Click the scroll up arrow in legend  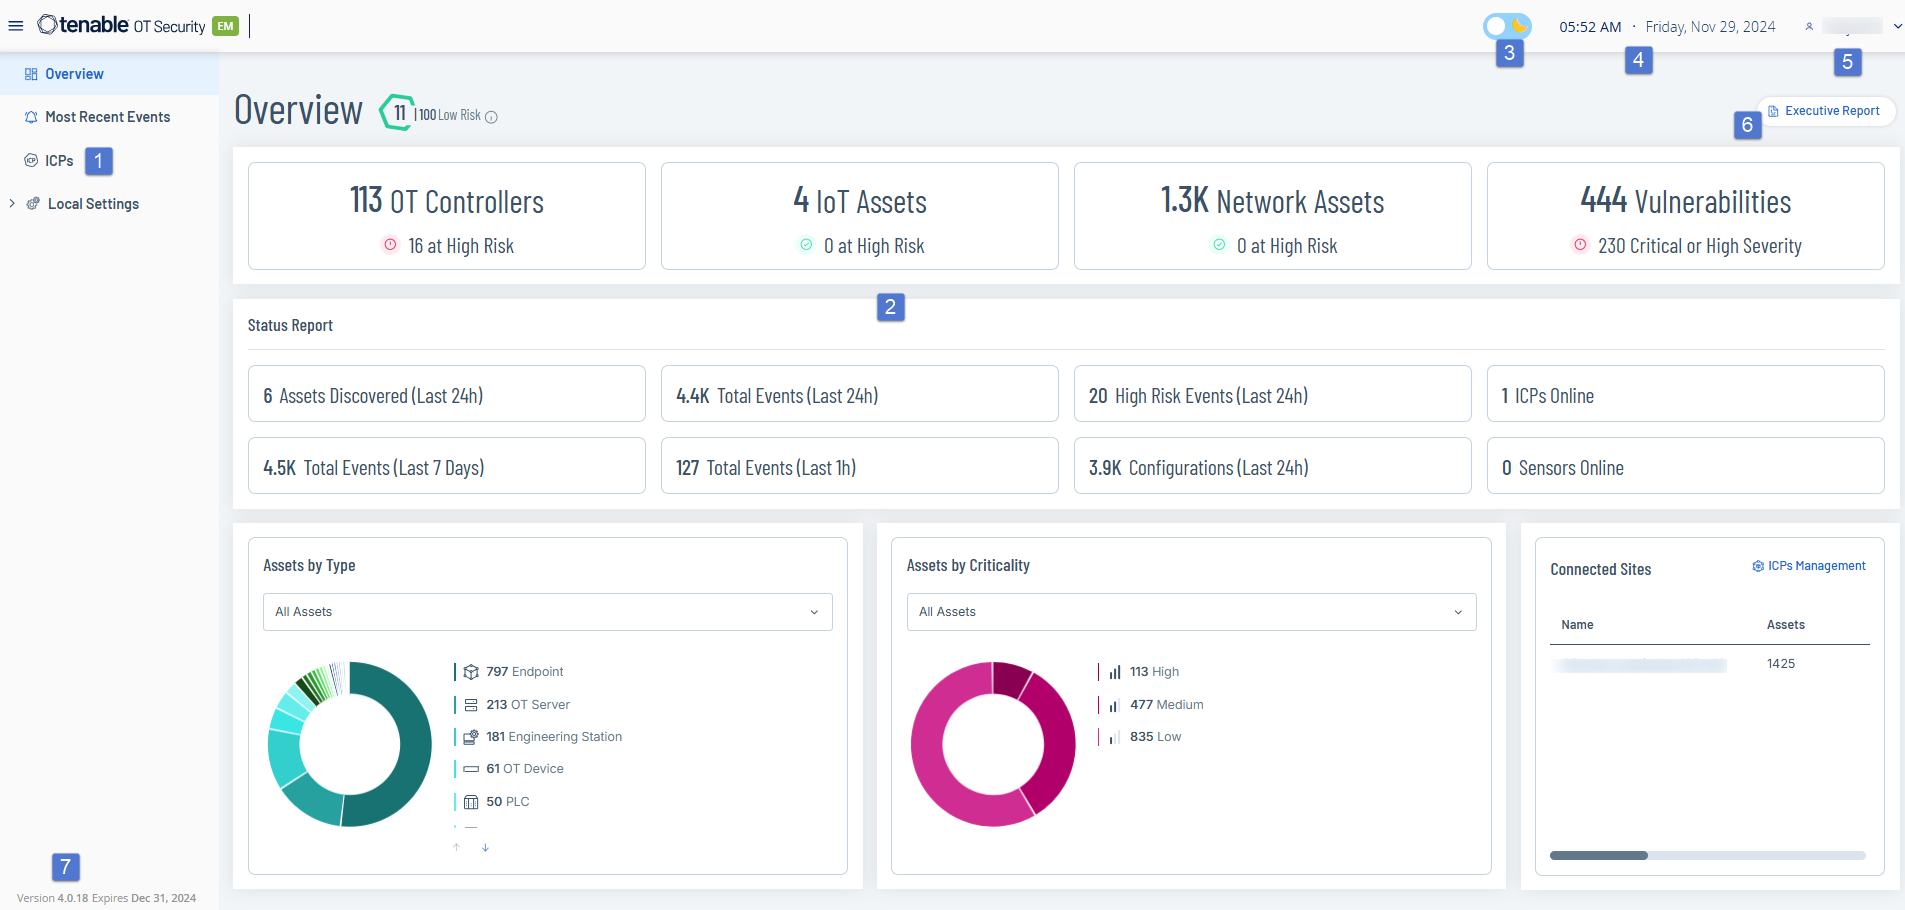pyautogui.click(x=457, y=848)
